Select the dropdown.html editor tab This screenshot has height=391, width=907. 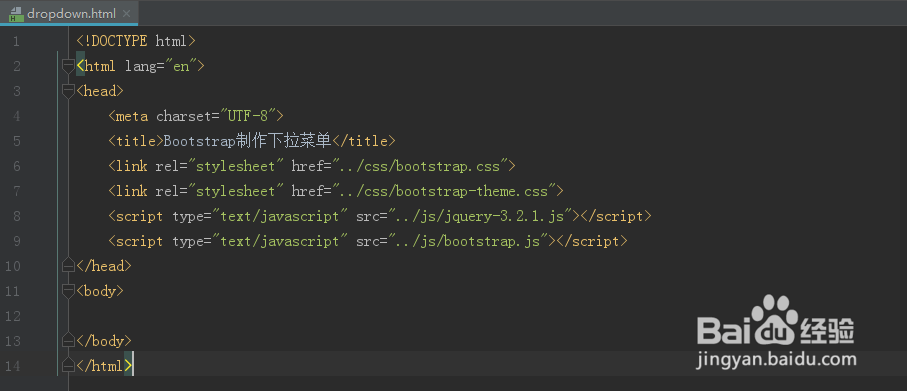69,13
